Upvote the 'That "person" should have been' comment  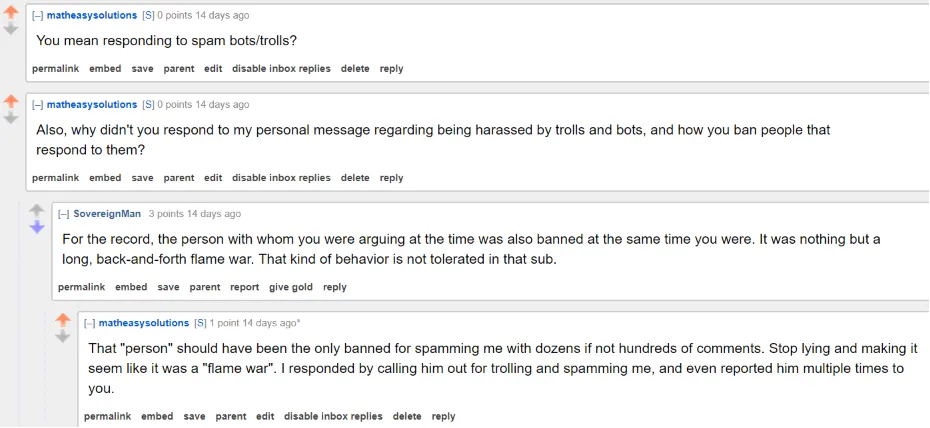click(63, 320)
